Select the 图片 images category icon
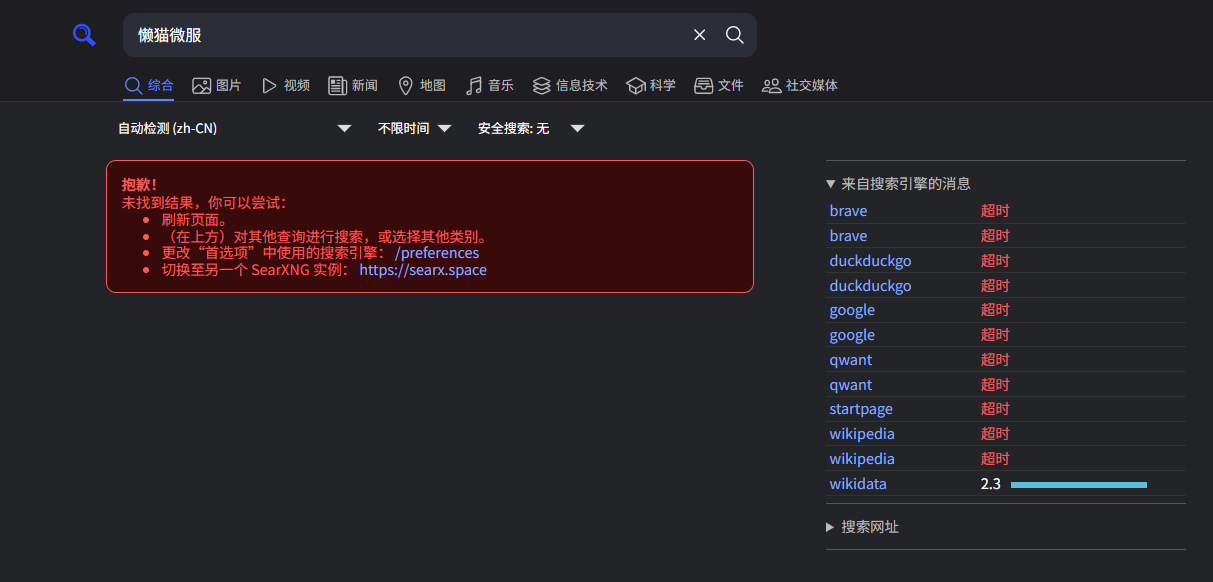The height and width of the screenshot is (582, 1213). click(202, 86)
